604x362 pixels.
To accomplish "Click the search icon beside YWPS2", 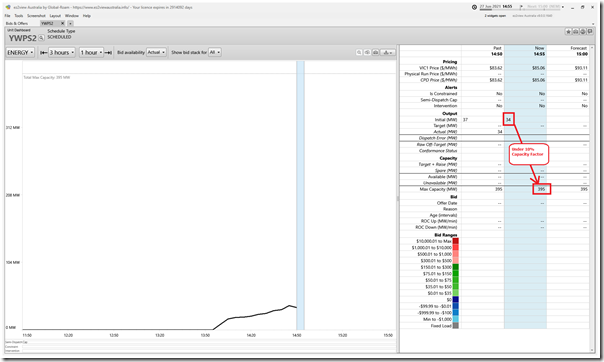I will [x=41, y=38].
